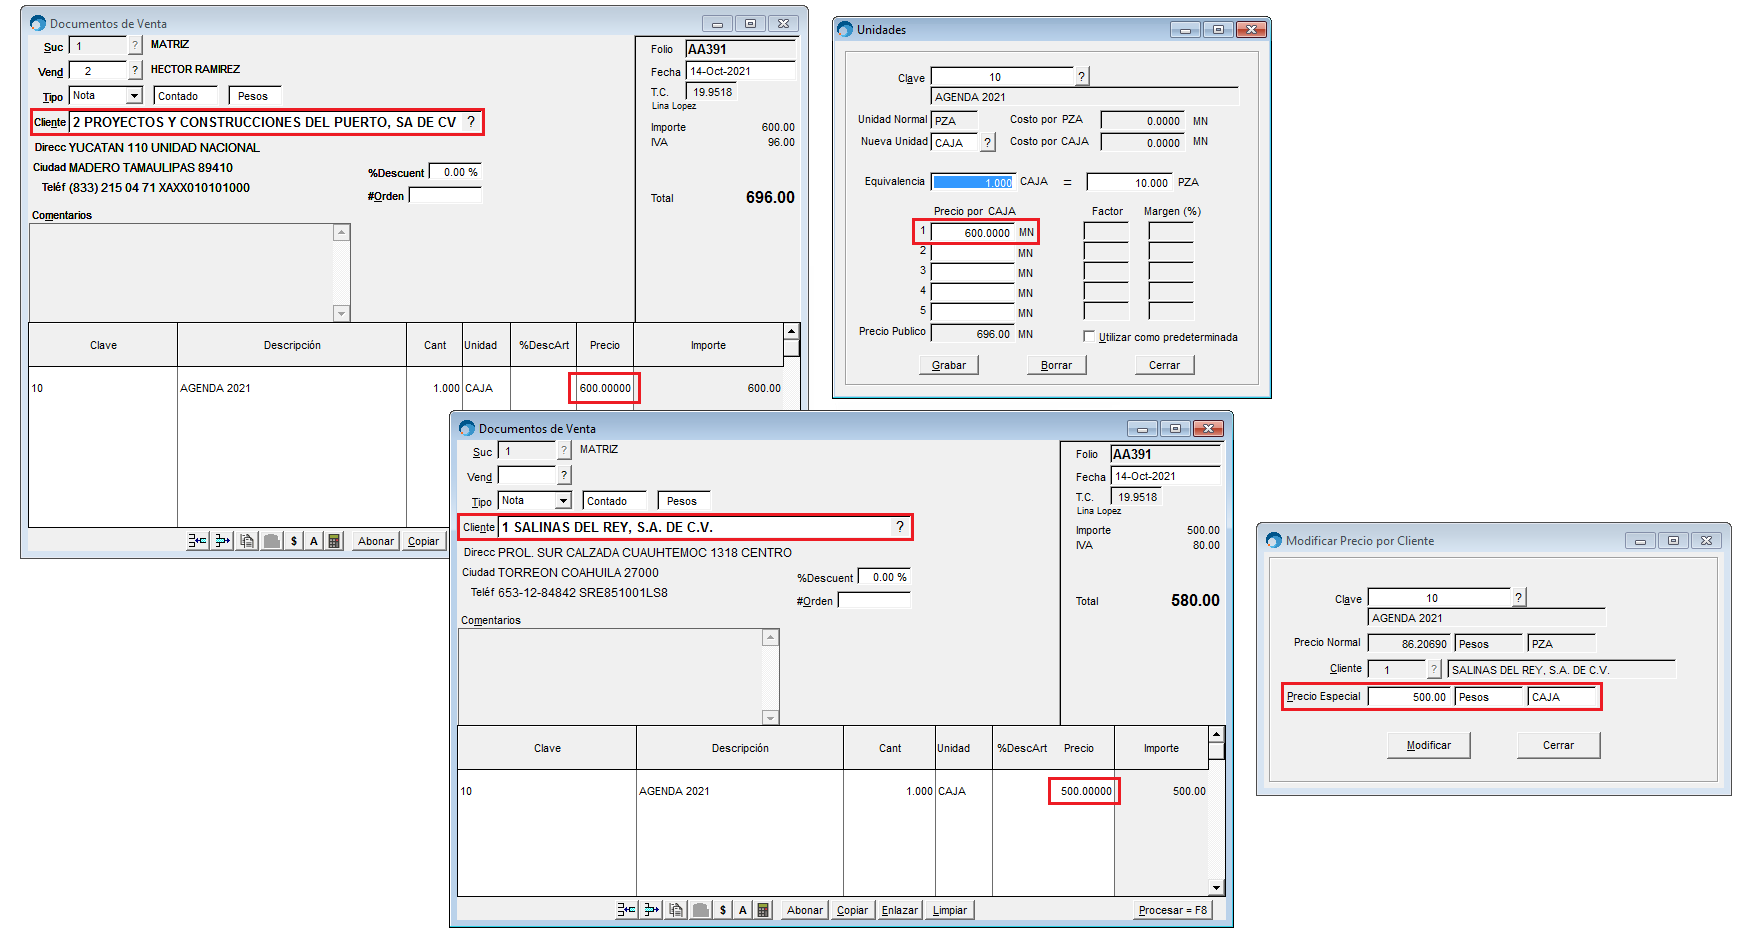Open the Tipo dropdown in the SALINAS sale window

563,501
